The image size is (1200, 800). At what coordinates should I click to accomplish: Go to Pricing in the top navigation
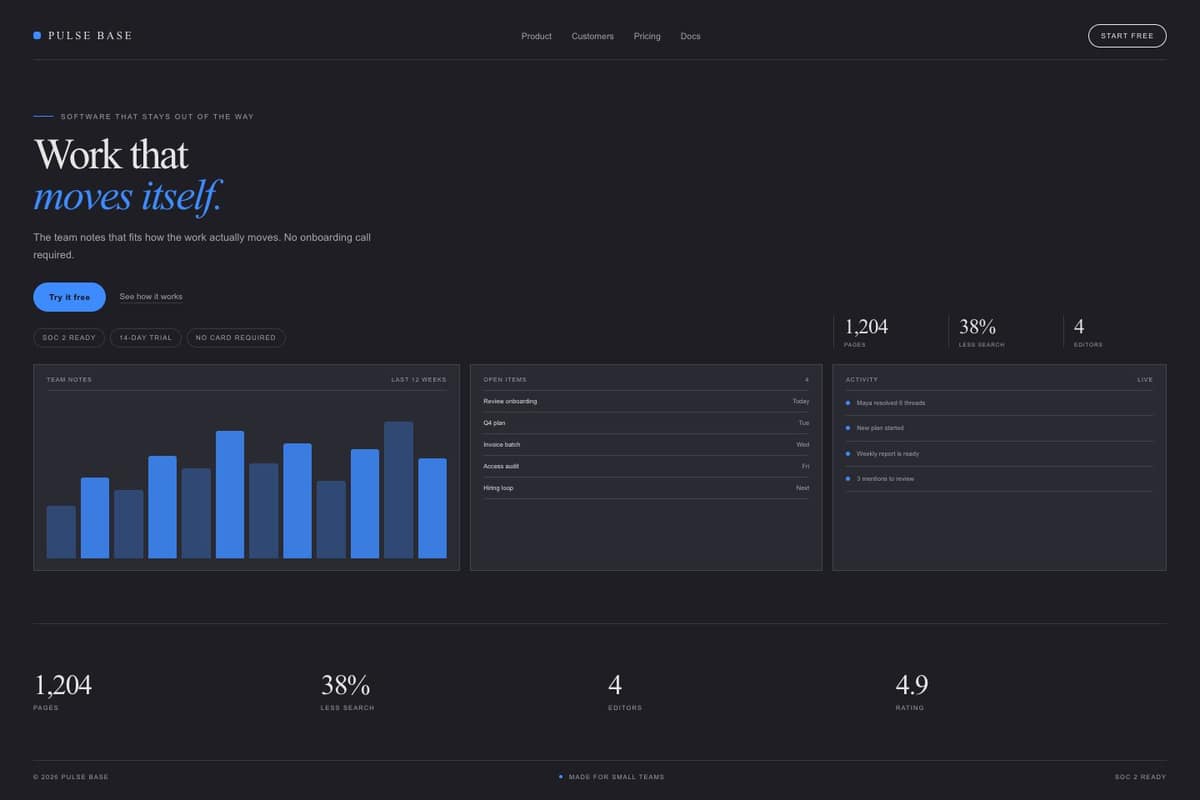tap(647, 36)
